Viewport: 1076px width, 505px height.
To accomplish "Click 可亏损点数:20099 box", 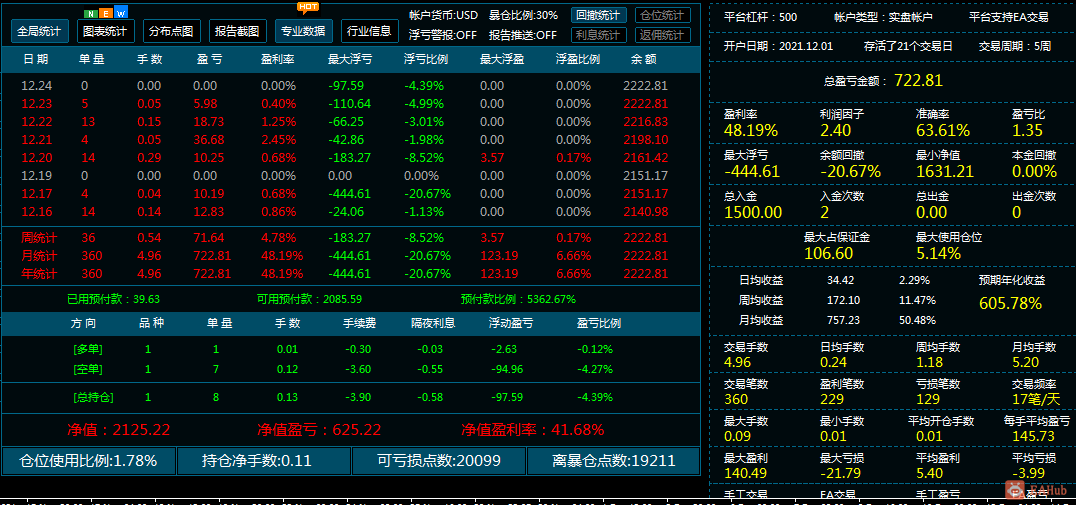I will [438, 461].
